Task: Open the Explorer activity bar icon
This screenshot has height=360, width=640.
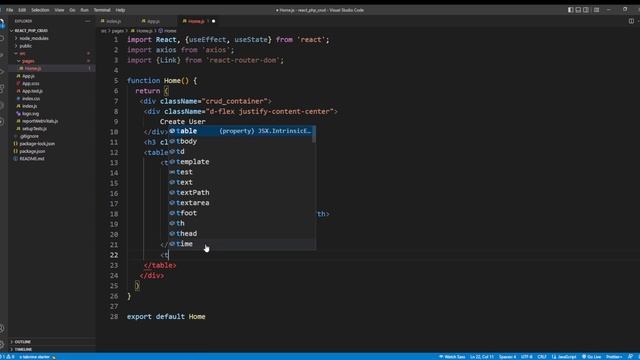Action: click(x=2, y=23)
